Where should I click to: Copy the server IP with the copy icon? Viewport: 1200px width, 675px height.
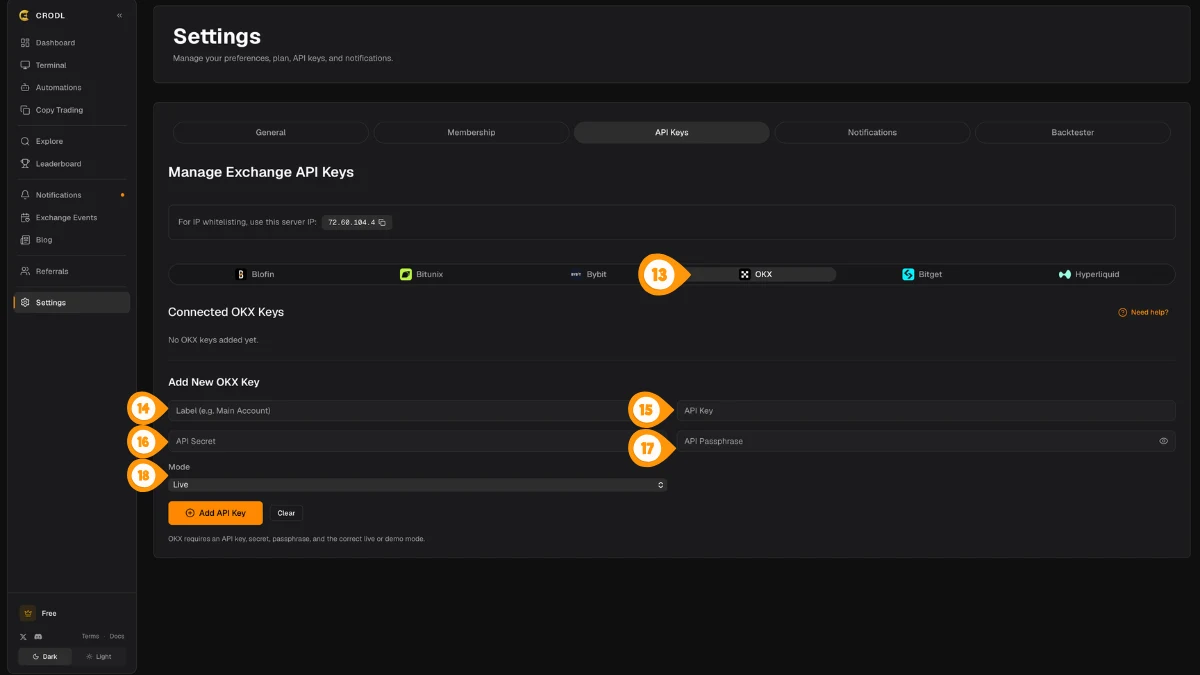[x=382, y=222]
